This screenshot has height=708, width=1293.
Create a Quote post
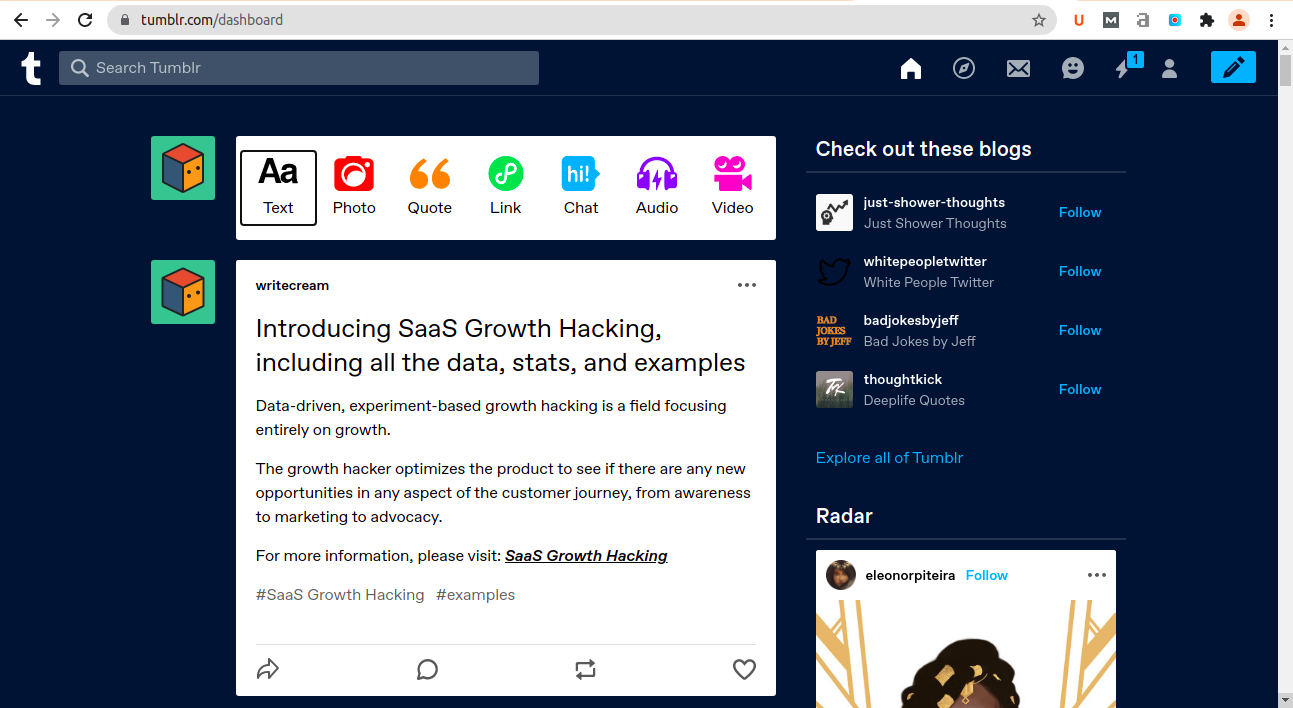coord(430,186)
